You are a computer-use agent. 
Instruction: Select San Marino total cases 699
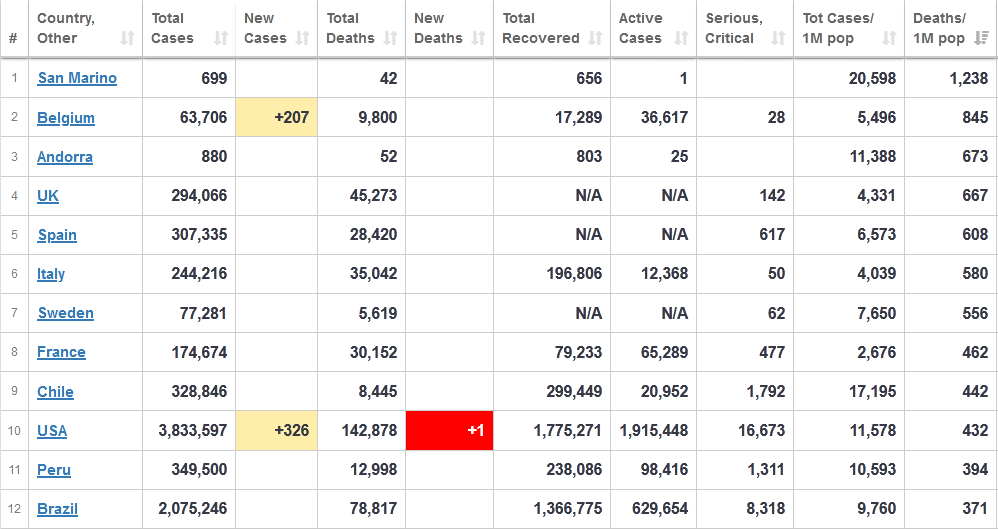[x=214, y=78]
